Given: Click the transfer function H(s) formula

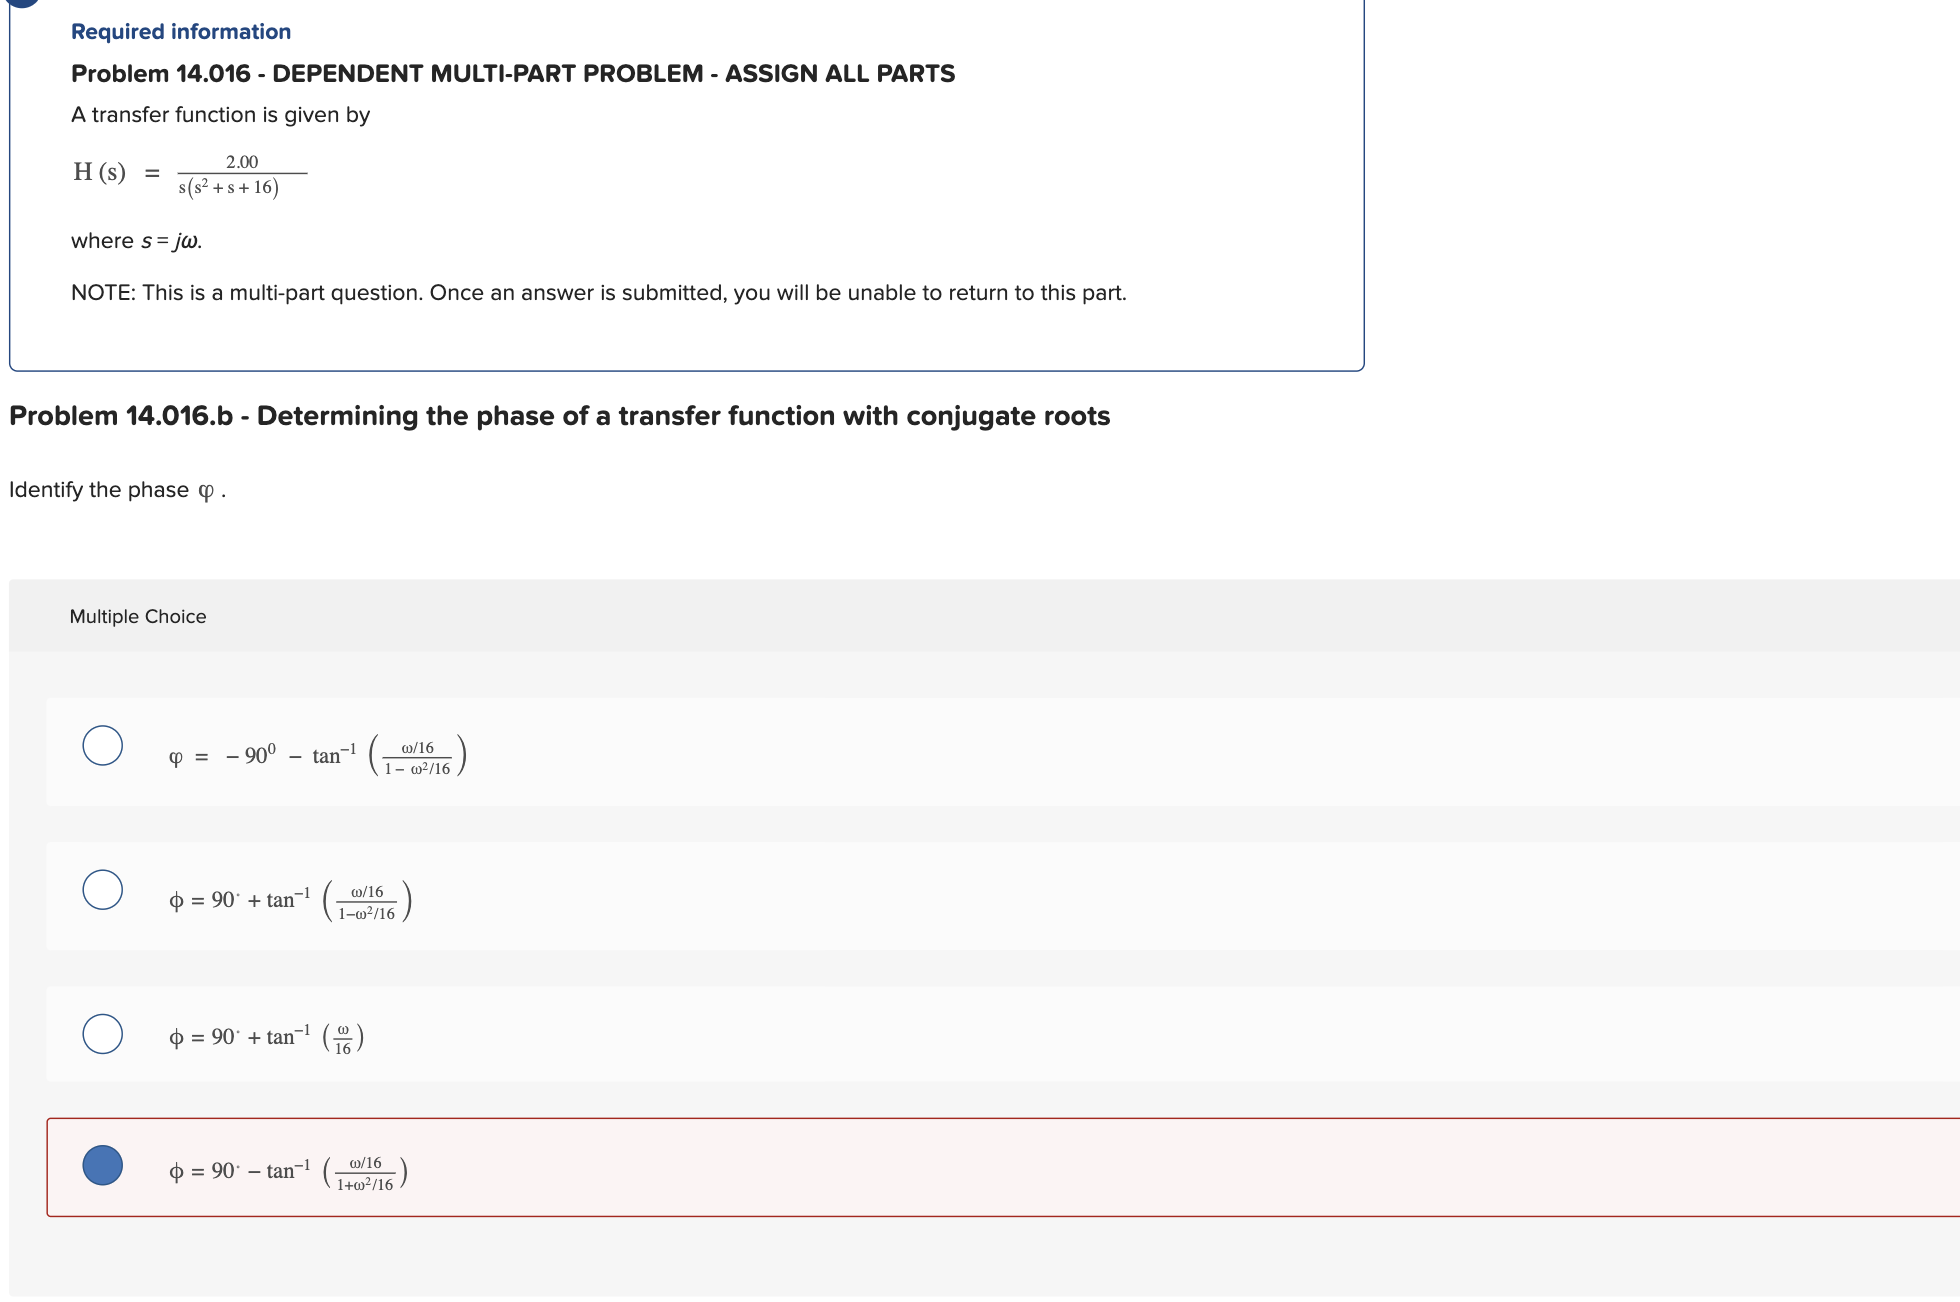Looking at the screenshot, I should tap(190, 174).
